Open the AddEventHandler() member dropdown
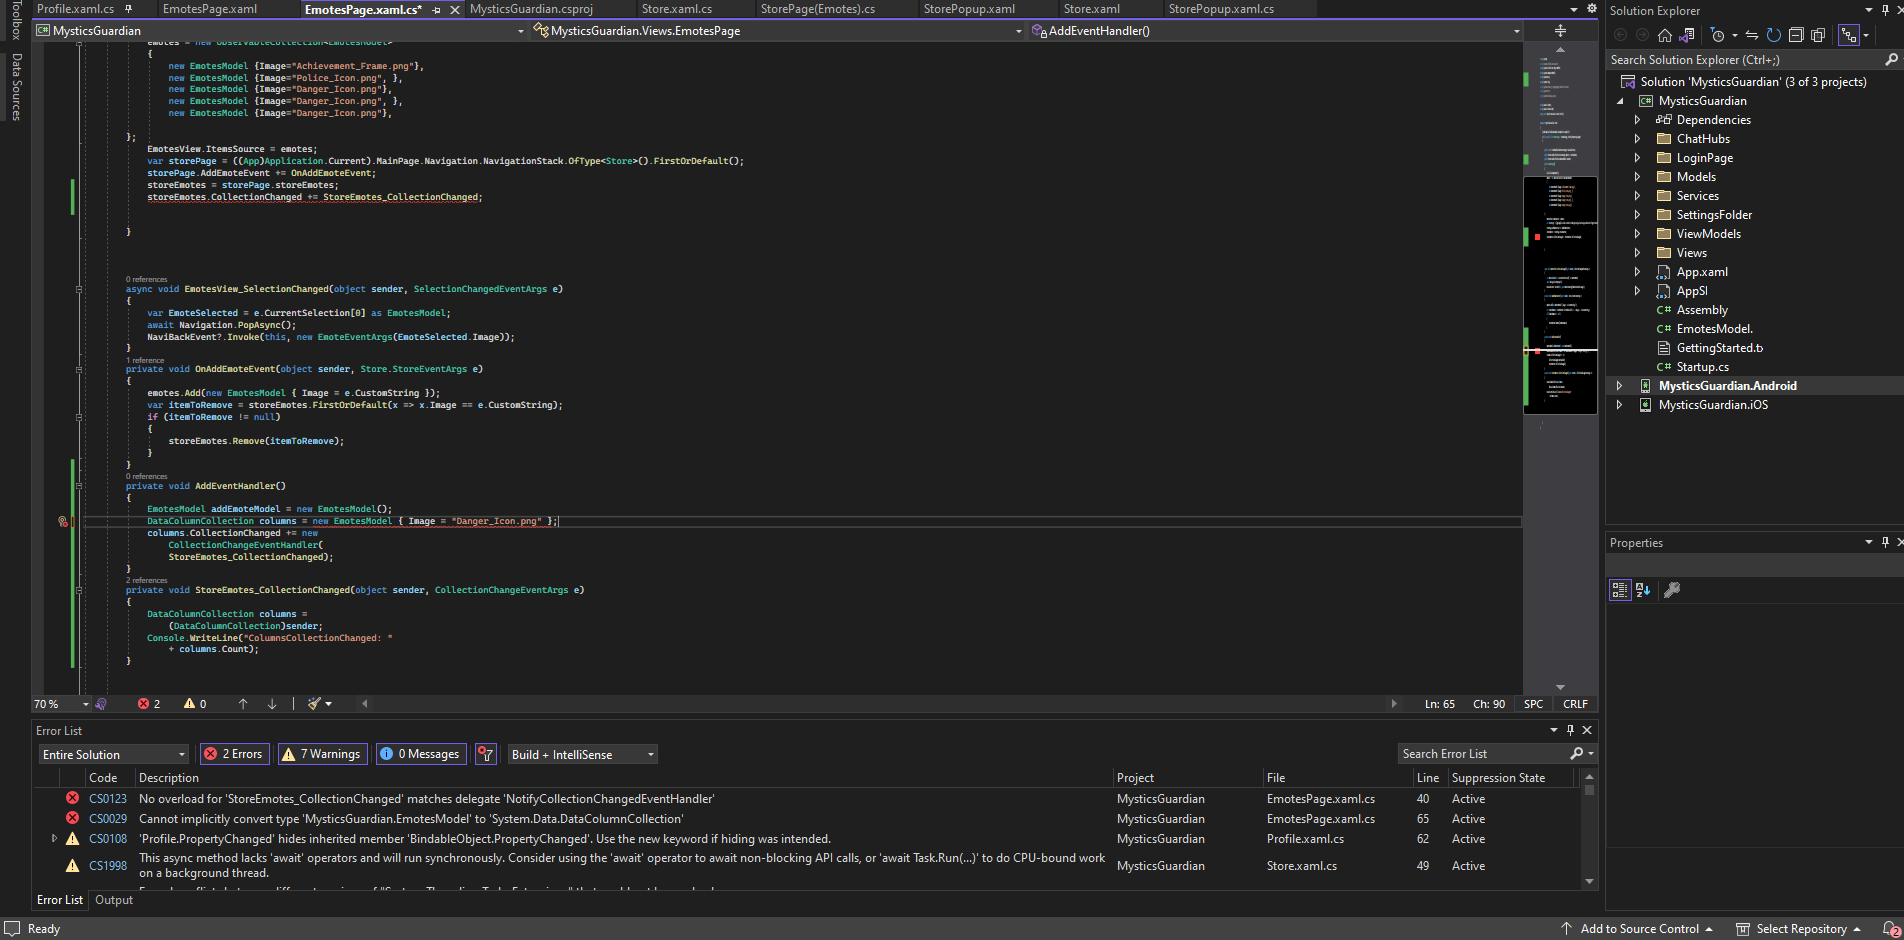Viewport: 1904px width, 940px height. [1275, 31]
